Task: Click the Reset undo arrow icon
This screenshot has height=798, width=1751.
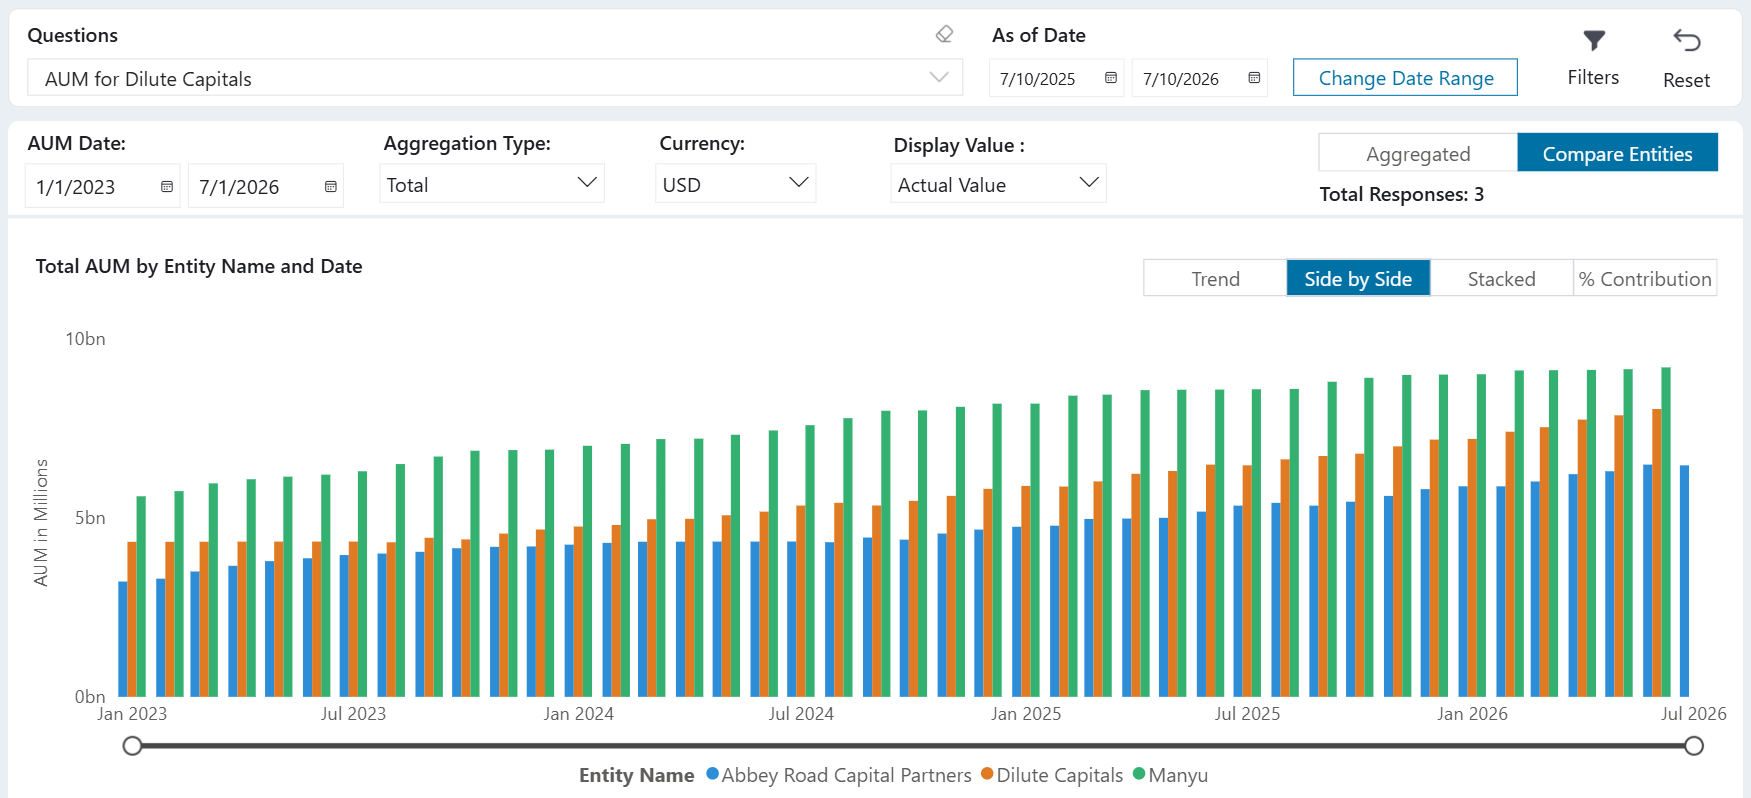Action: [1687, 40]
